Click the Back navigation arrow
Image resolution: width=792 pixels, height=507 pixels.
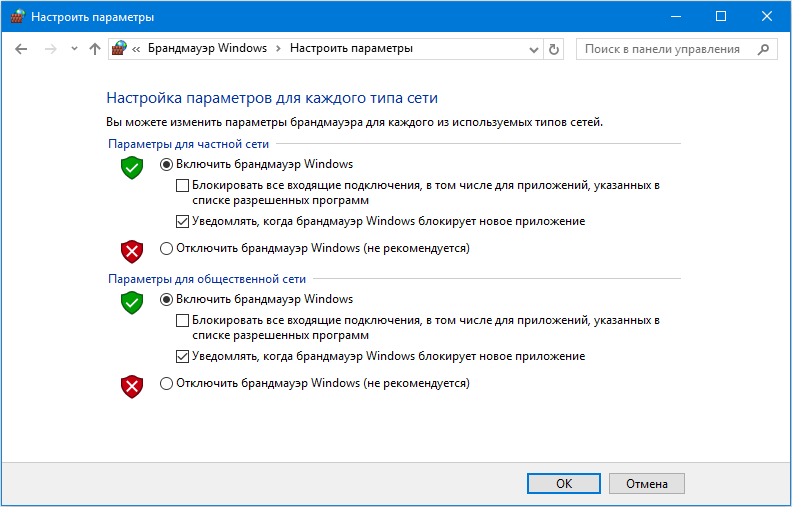click(21, 48)
